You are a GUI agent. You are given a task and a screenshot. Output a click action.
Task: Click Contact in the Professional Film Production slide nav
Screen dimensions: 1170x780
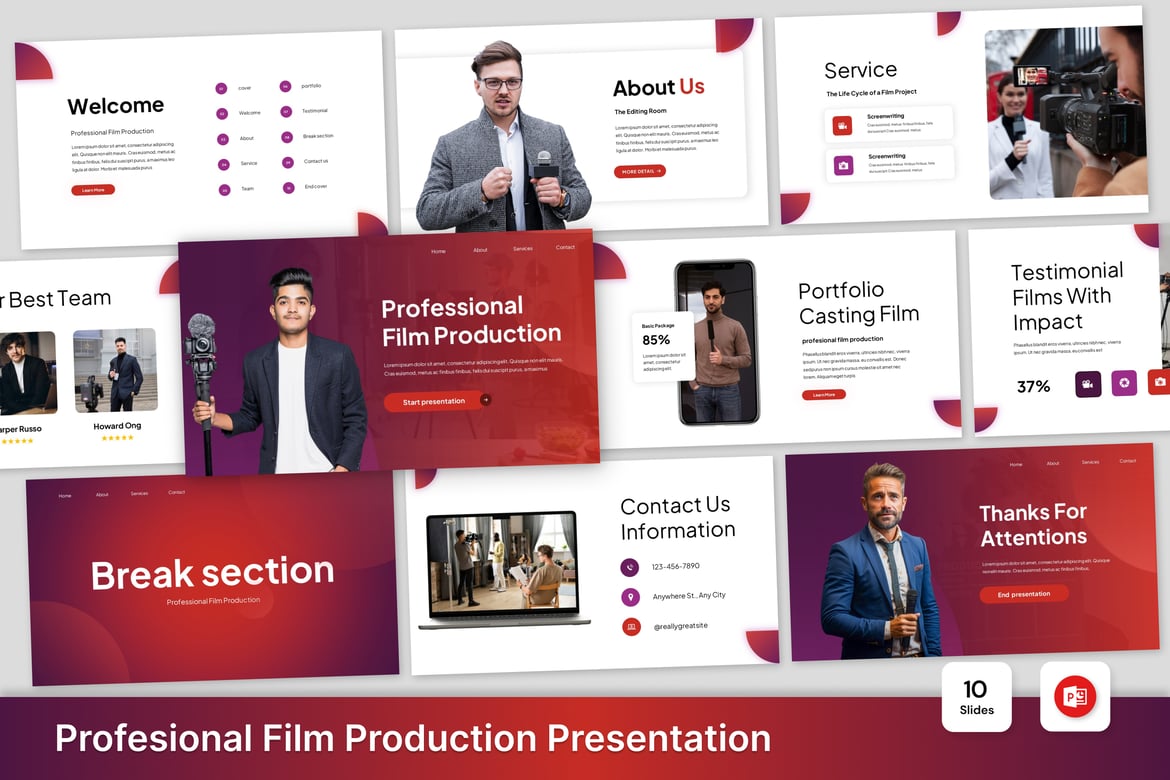click(566, 247)
